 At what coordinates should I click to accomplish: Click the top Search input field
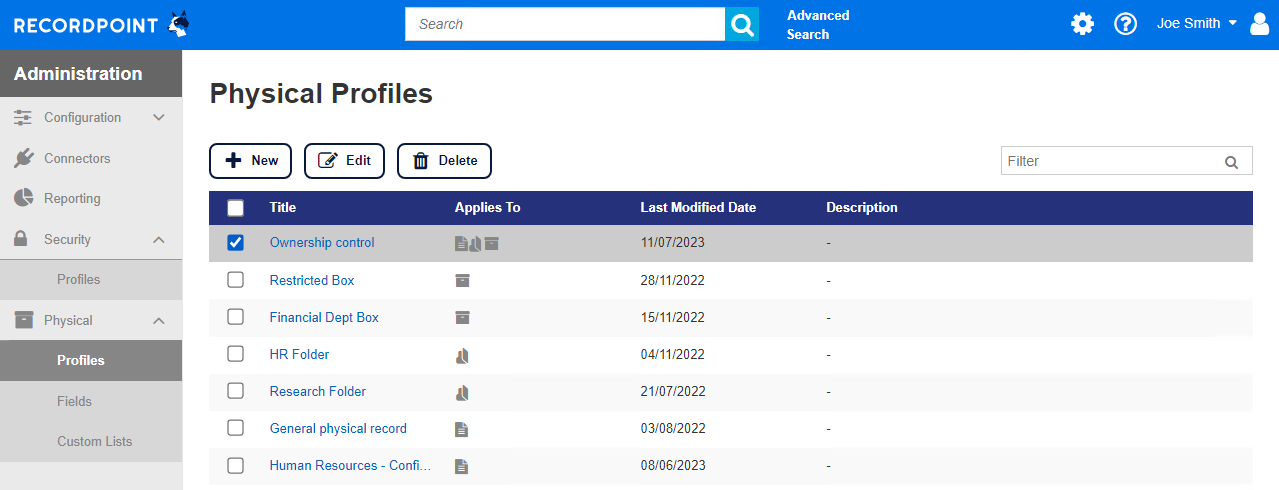(x=565, y=24)
